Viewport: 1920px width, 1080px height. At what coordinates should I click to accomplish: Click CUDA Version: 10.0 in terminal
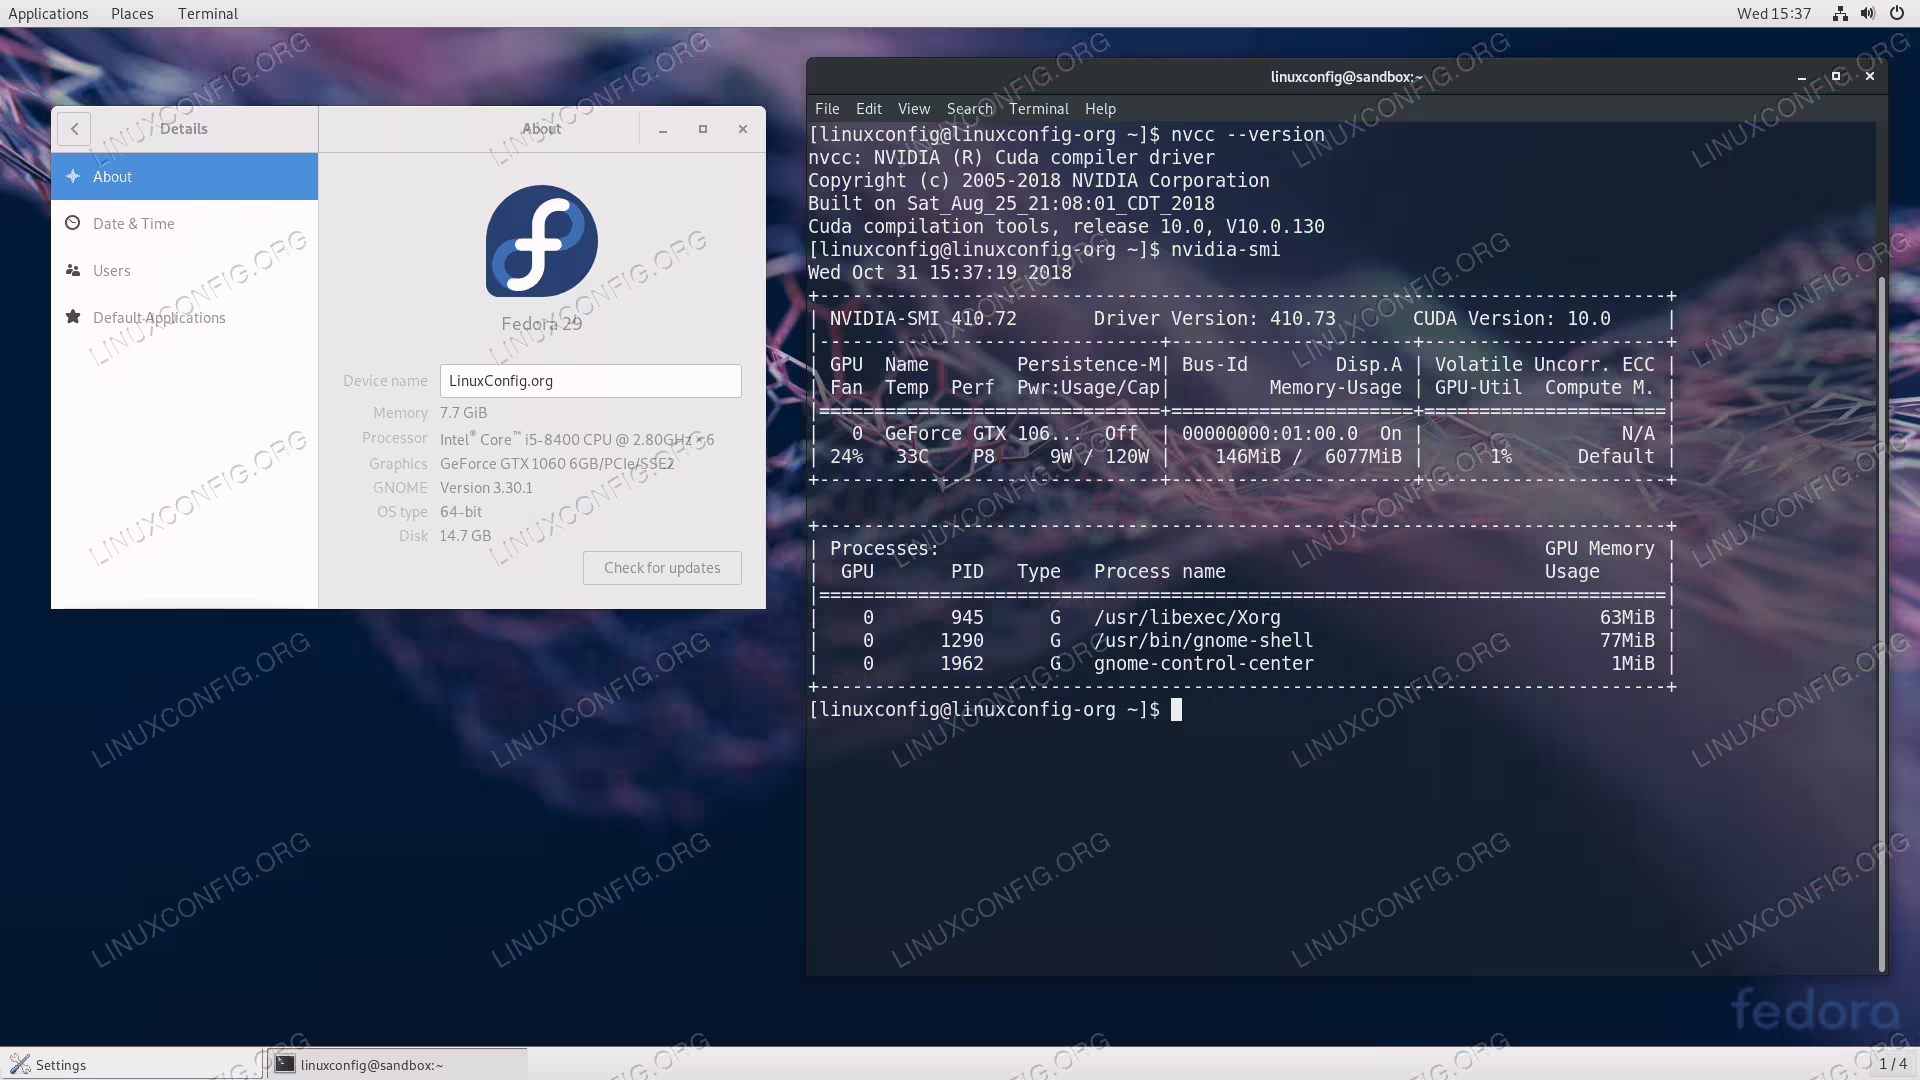click(x=1512, y=319)
